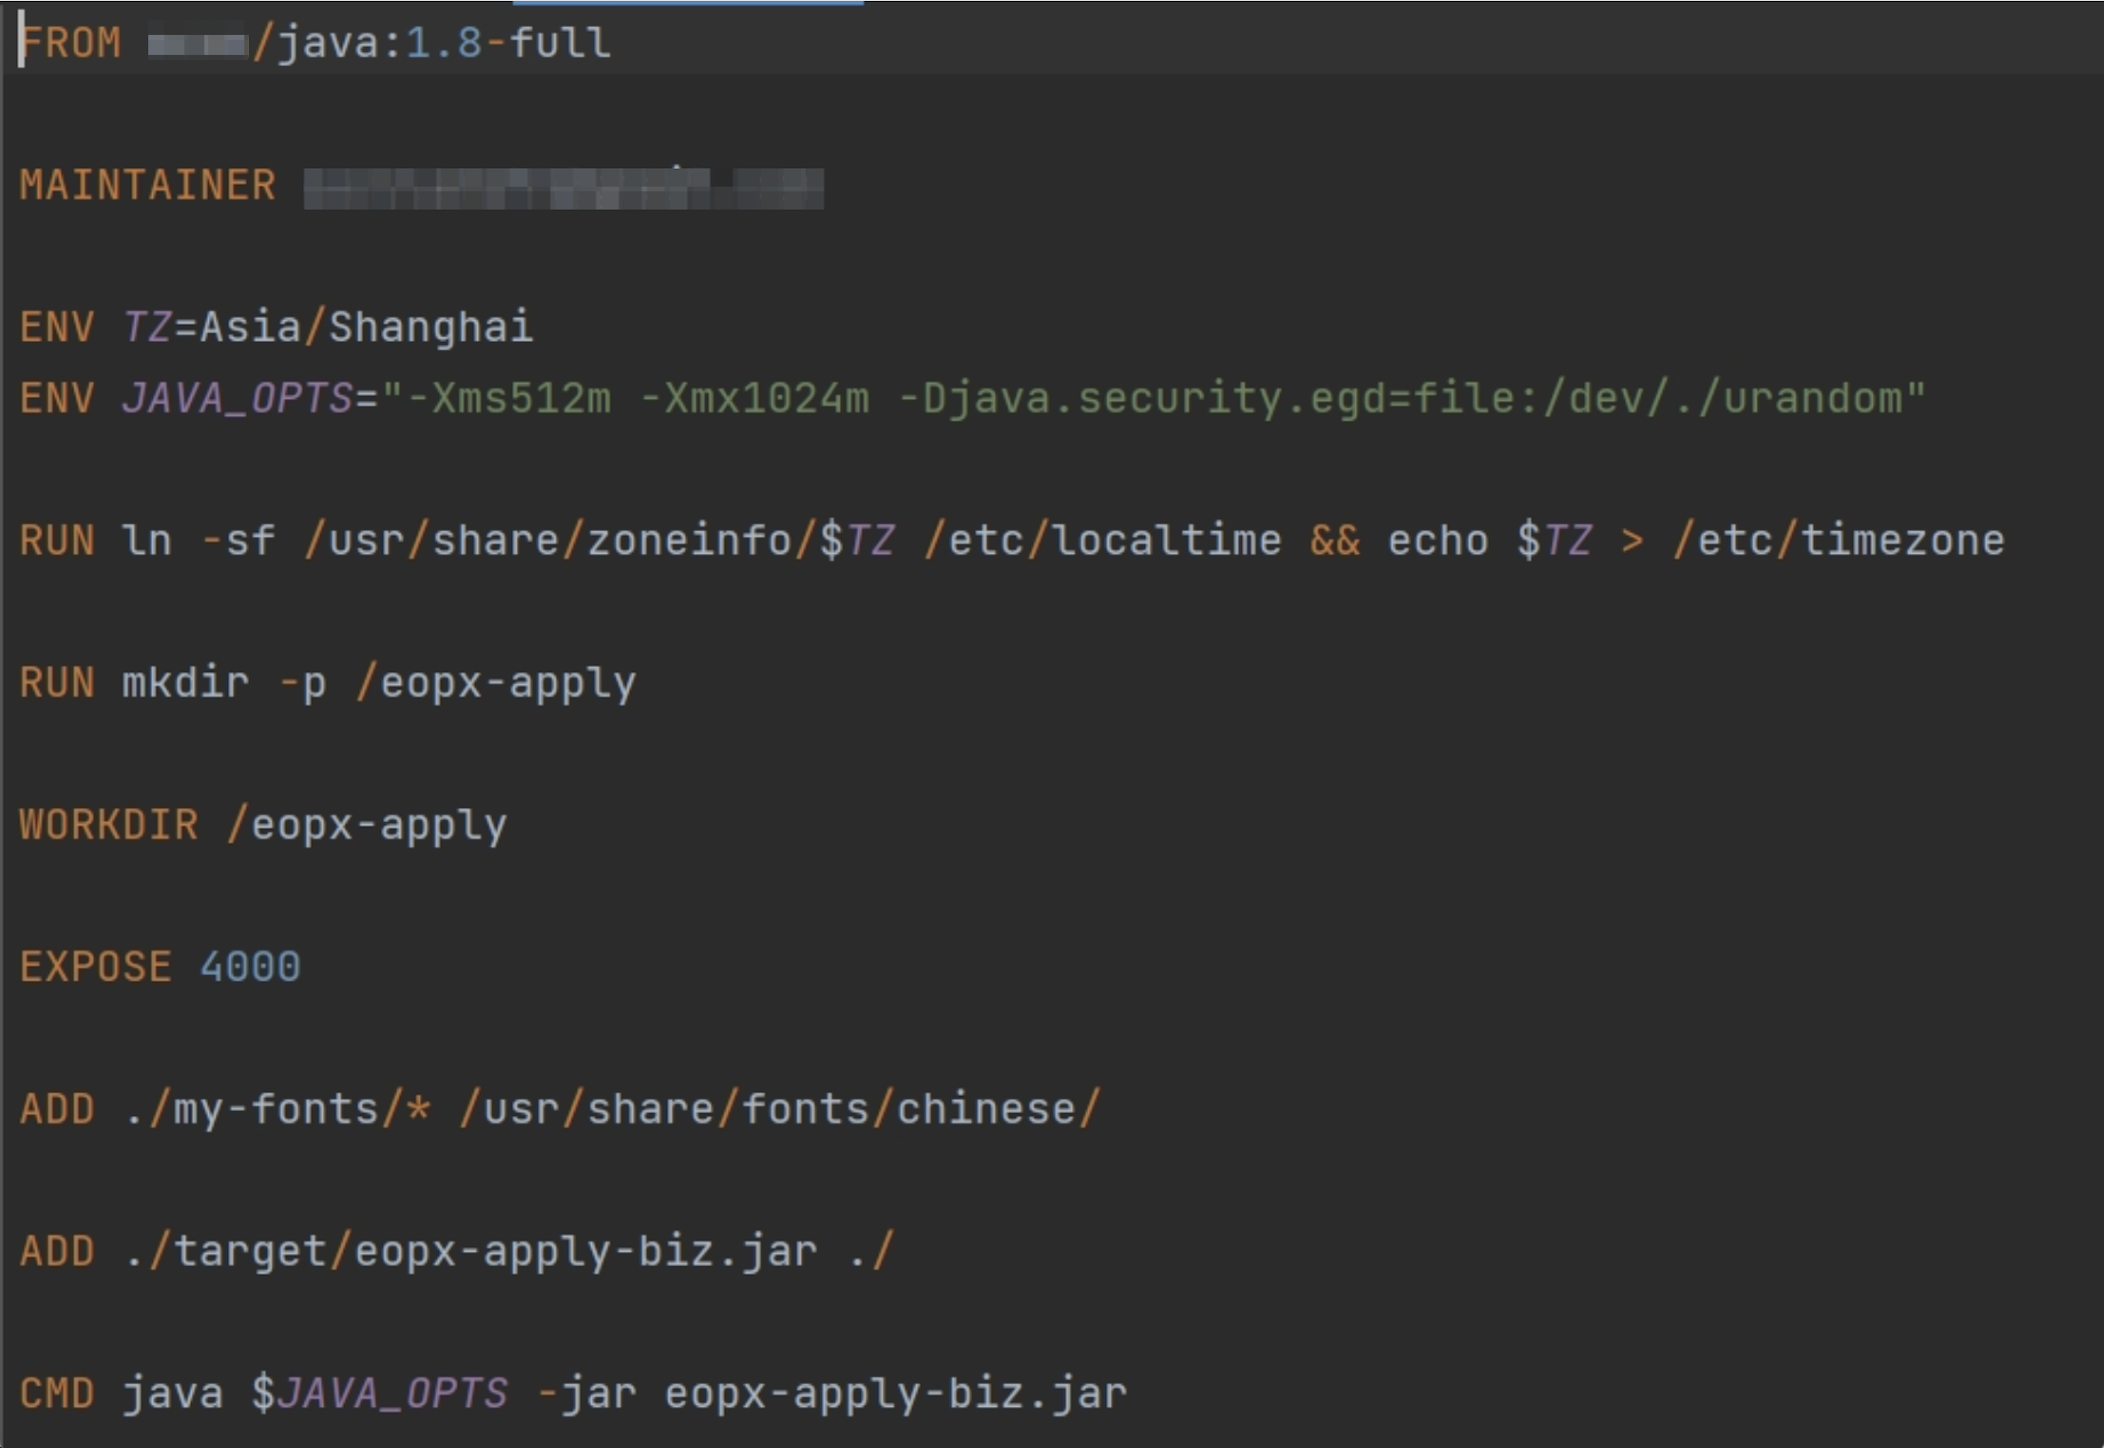The image size is (2104, 1448).
Task: Click the /etc/timezone path
Action: (1838, 541)
